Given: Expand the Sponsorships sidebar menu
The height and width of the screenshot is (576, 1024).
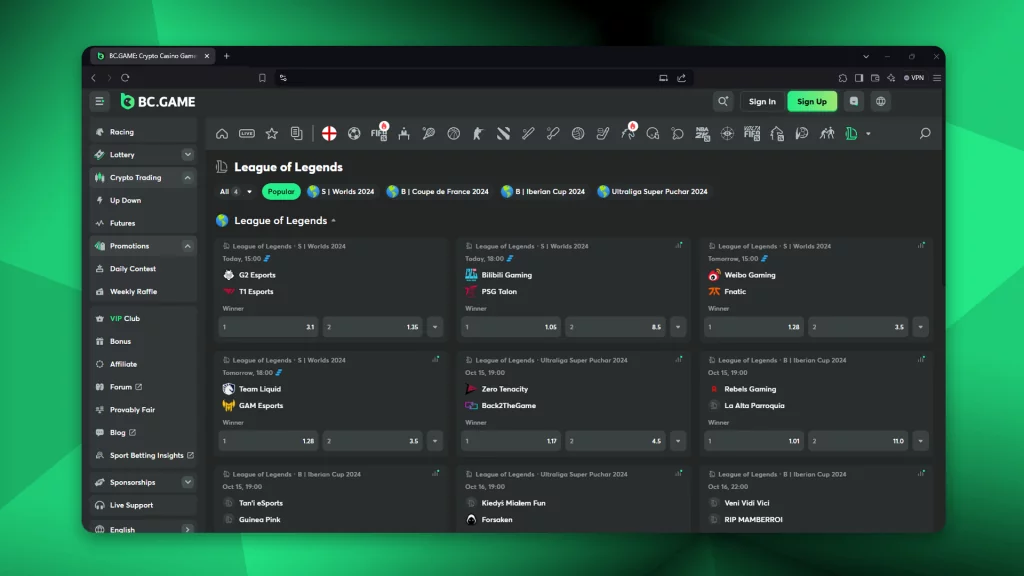Looking at the screenshot, I should 187,483.
